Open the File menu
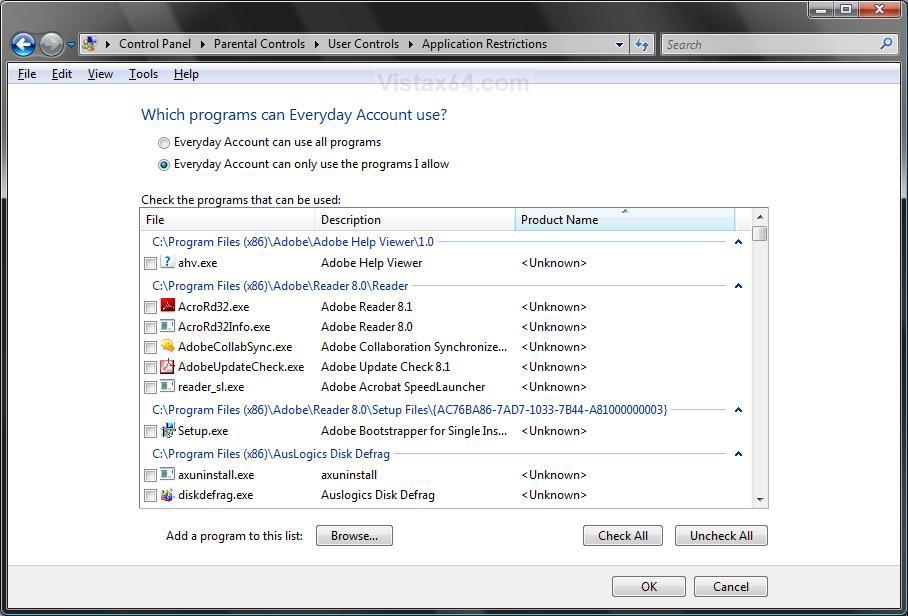The height and width of the screenshot is (616, 908). (27, 74)
